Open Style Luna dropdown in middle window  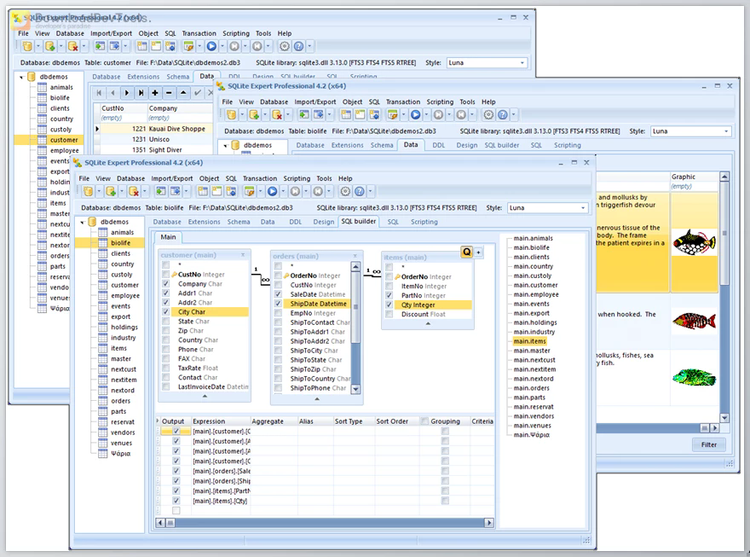click(726, 131)
